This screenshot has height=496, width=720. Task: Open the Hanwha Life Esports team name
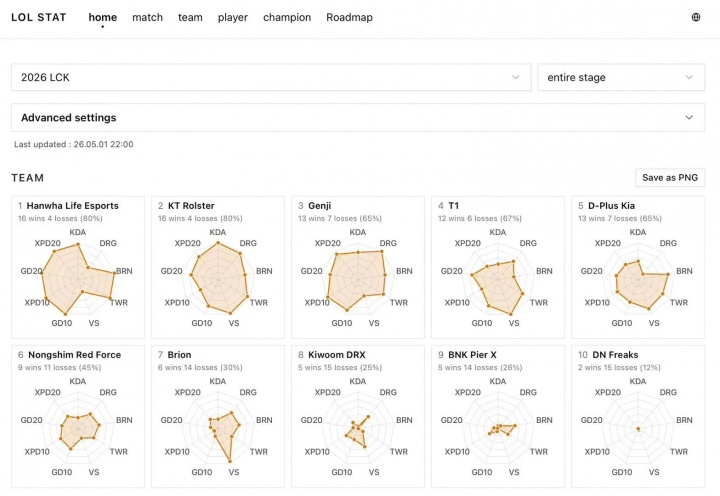[x=73, y=206]
